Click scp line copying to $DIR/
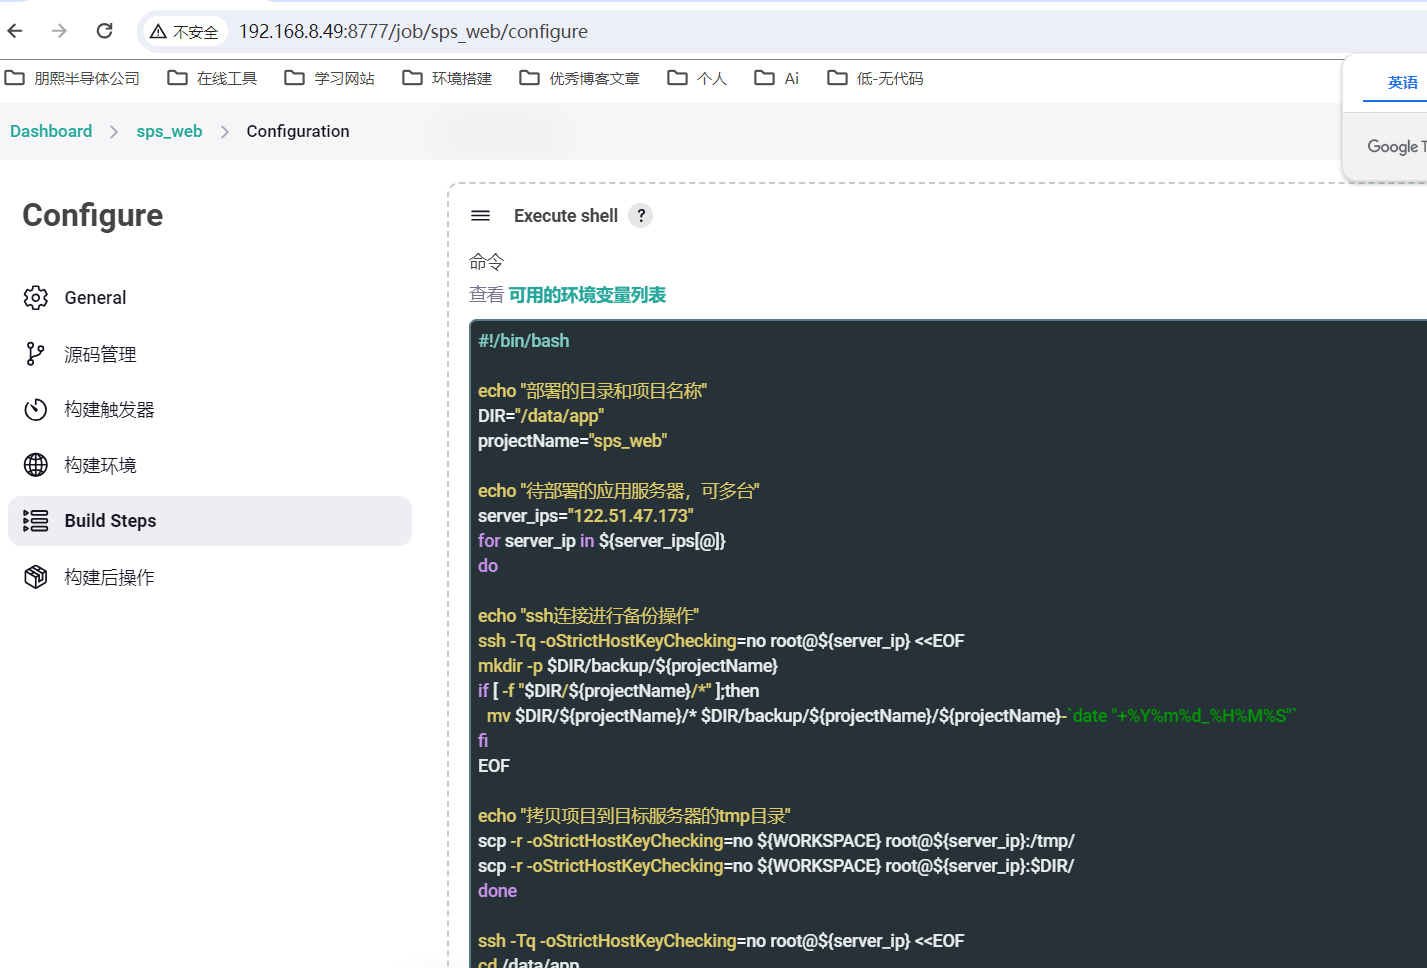Viewport: 1427px width, 968px height. (776, 866)
